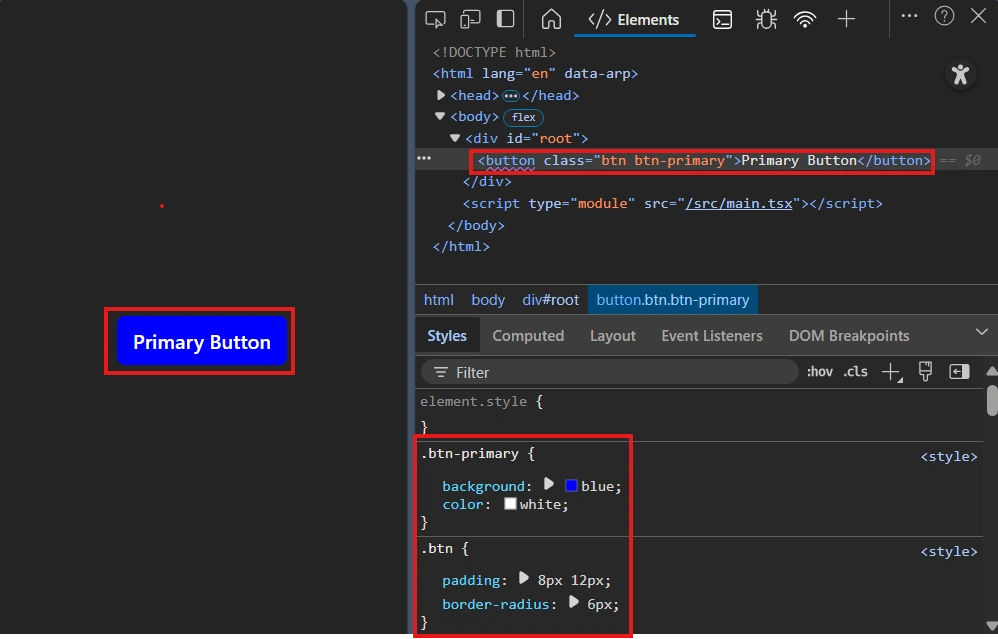
Task: Activate the inspect element picker tool
Action: 435,19
